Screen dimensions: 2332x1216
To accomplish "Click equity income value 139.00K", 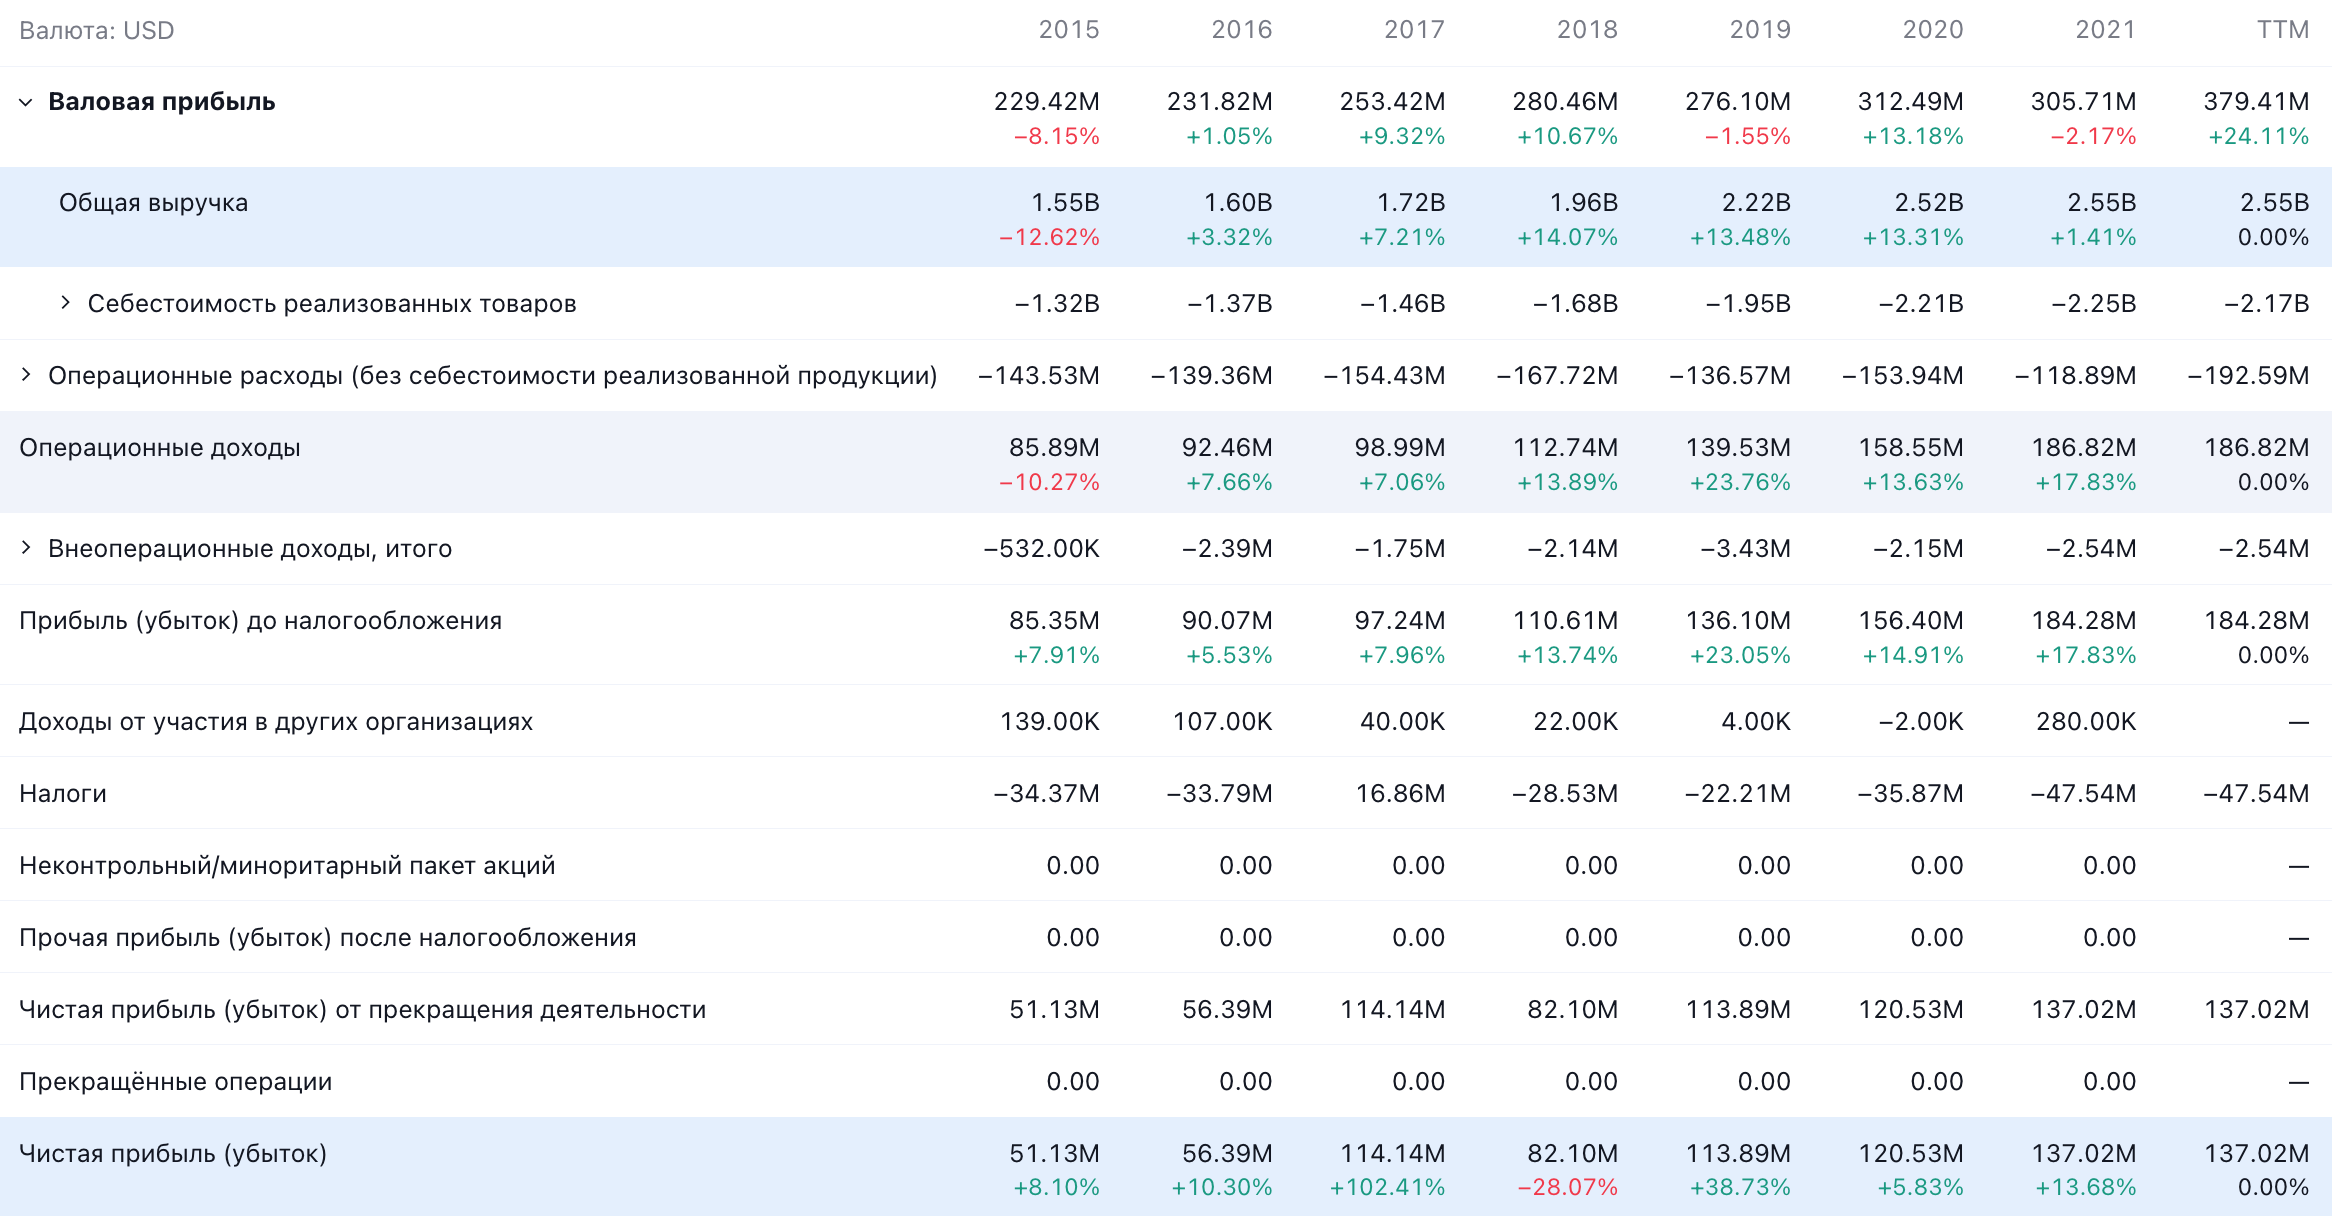I will click(1050, 722).
